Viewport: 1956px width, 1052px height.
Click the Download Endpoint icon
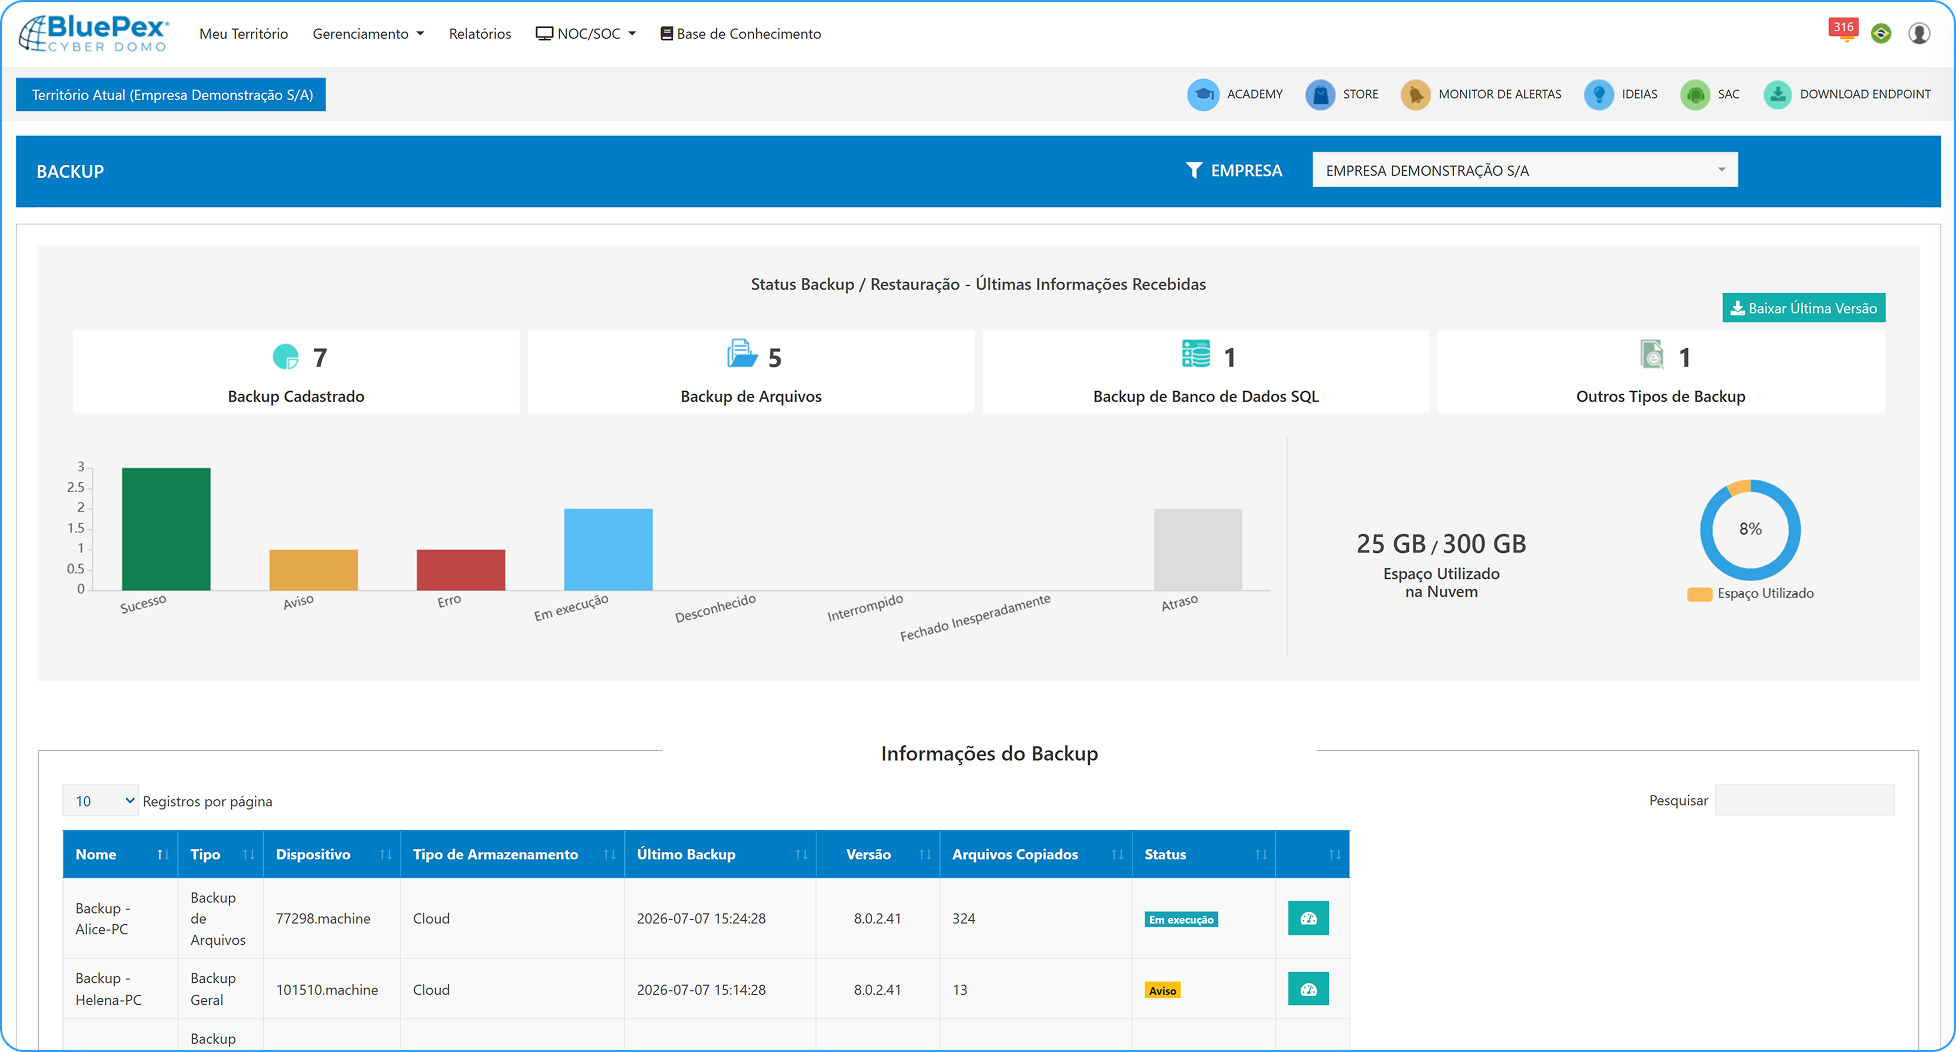pos(1777,95)
